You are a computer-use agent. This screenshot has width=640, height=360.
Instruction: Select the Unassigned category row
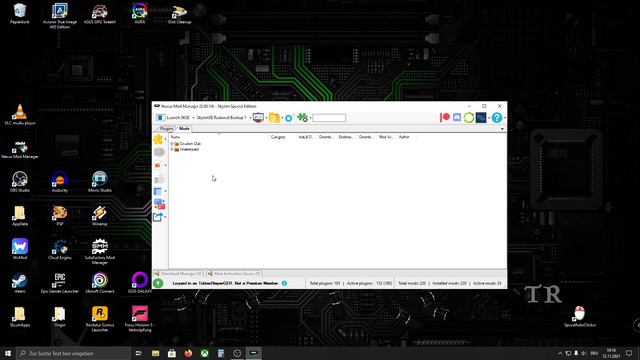pyautogui.click(x=189, y=149)
